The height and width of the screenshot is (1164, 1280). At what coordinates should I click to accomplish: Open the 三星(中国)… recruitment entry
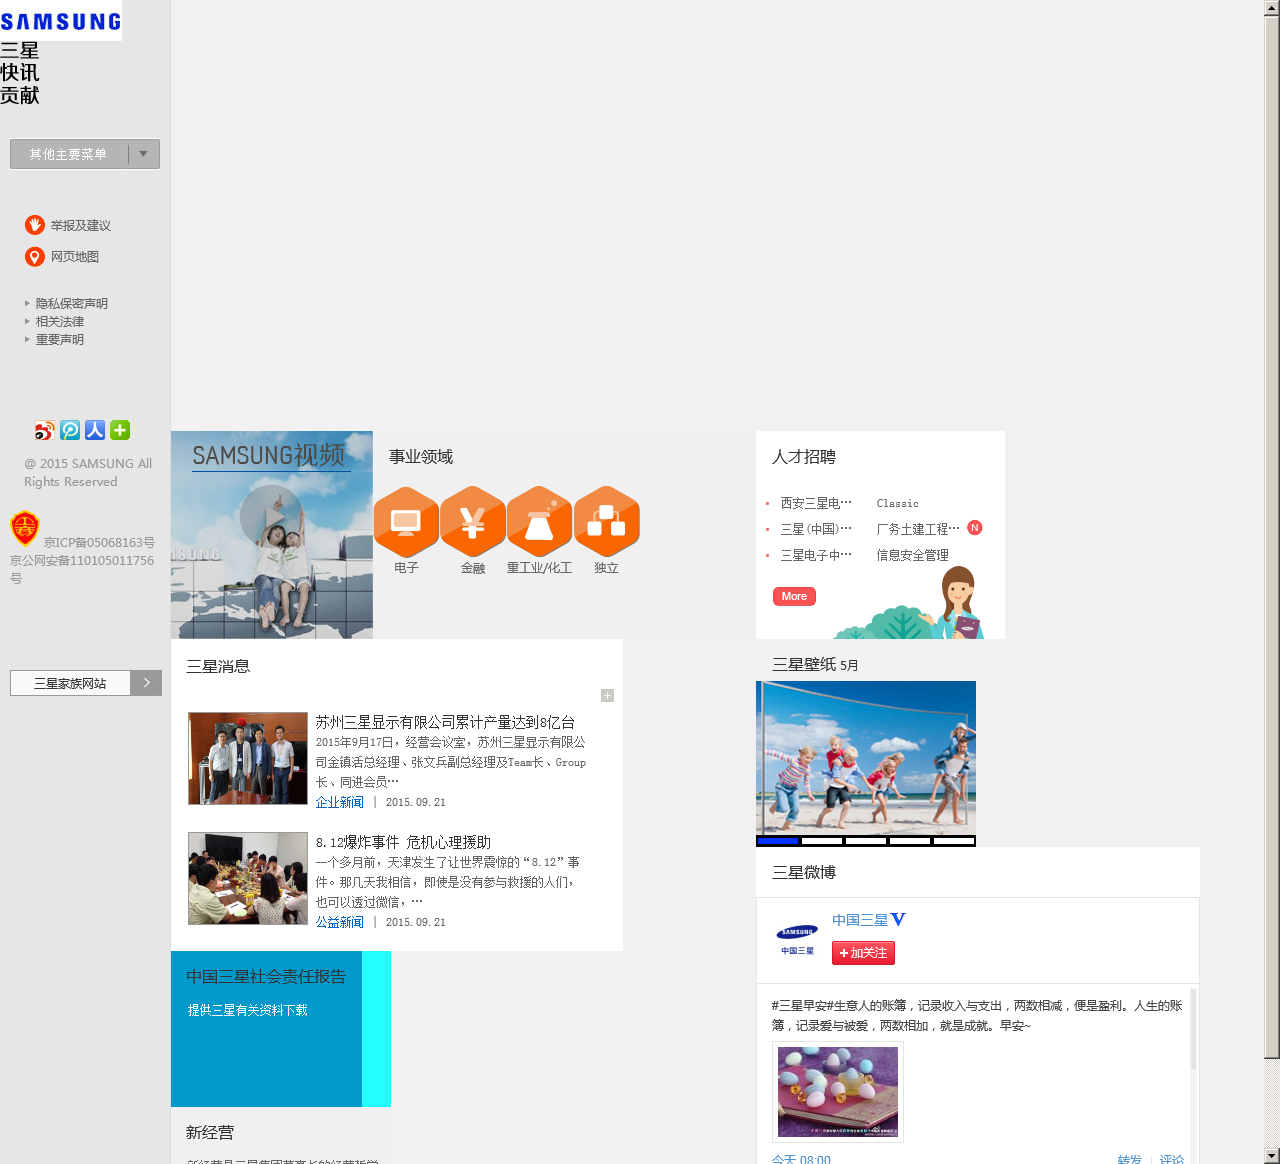click(816, 529)
